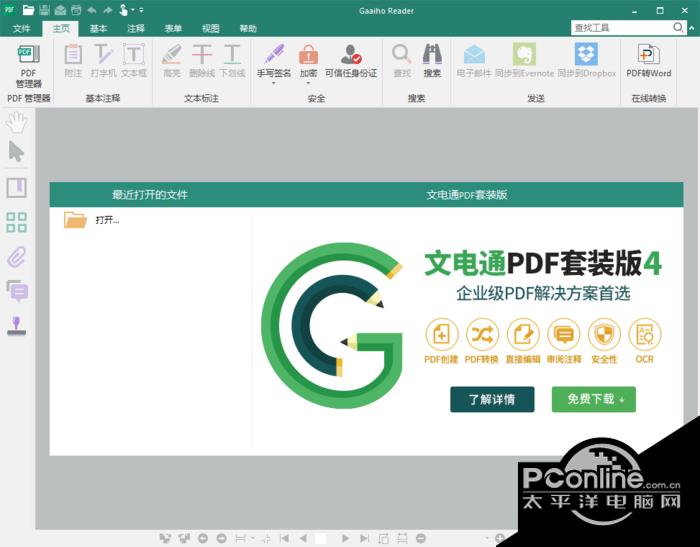This screenshot has width=700, height=547.
Task: Zoom out with minus button in bottom bar
Action: click(x=421, y=538)
